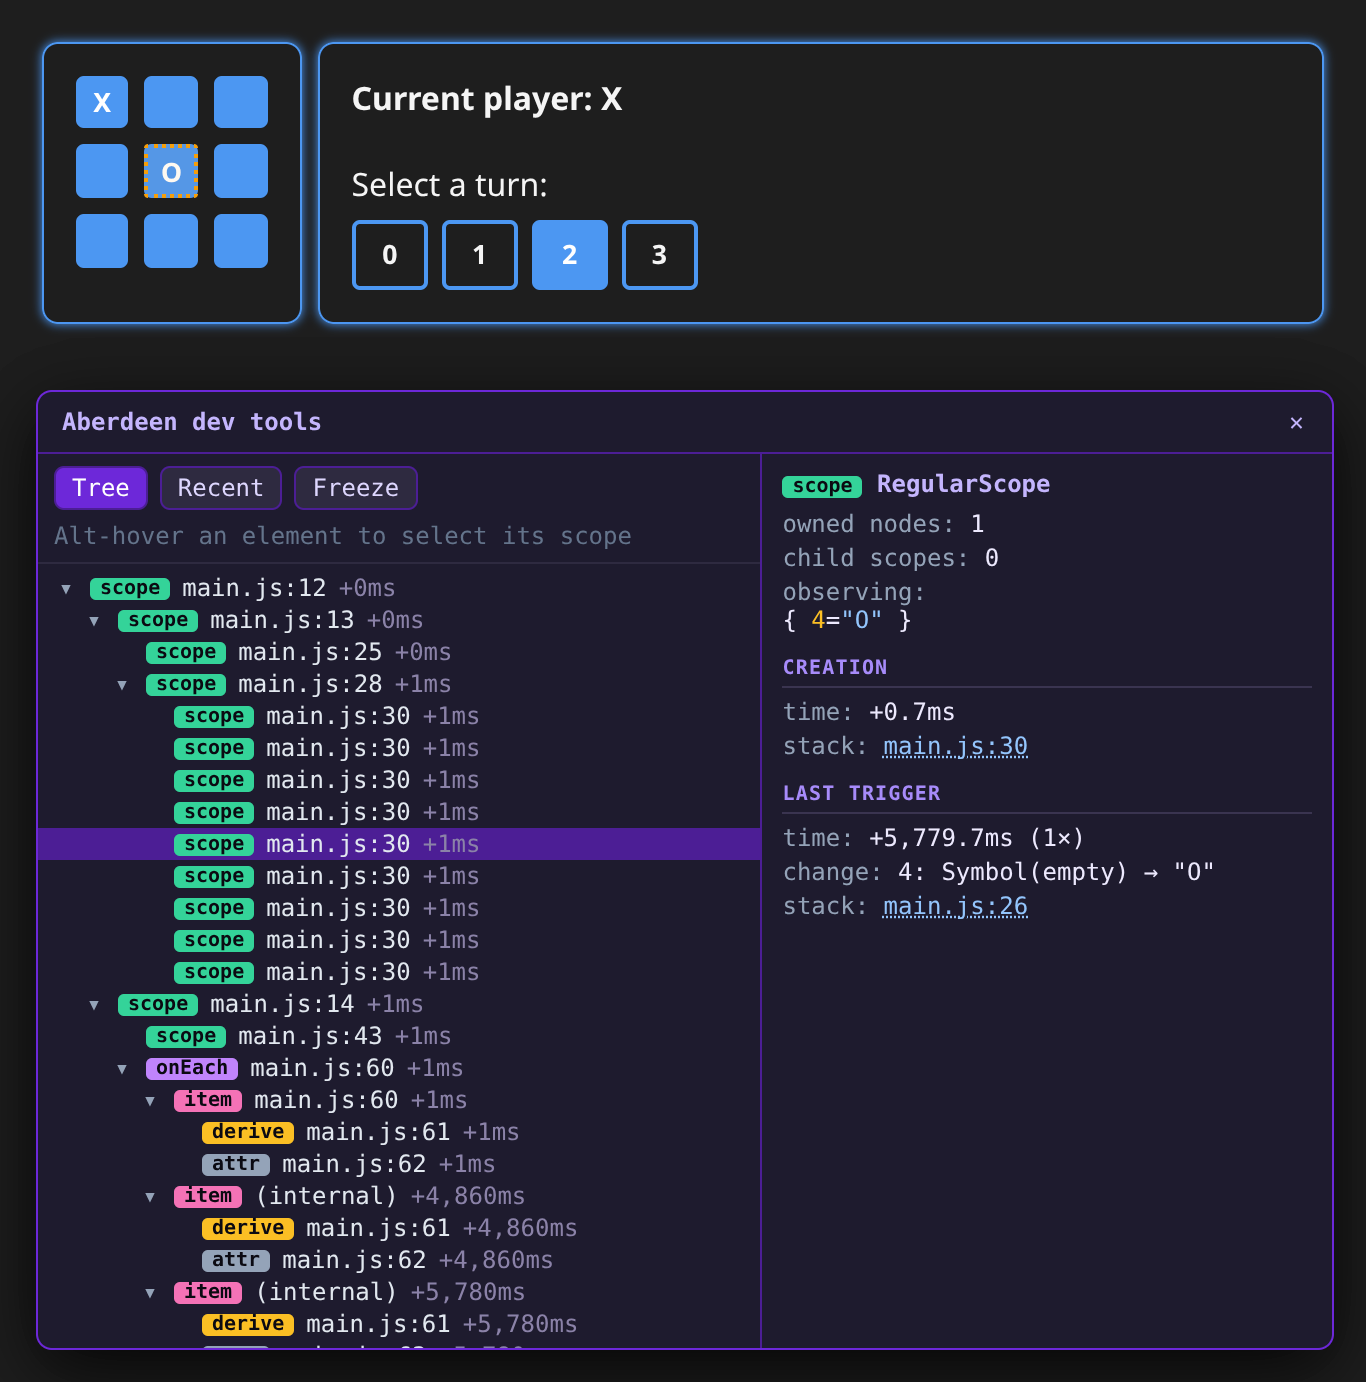Collapse the item (internal) +4,860ms node
This screenshot has width=1366, height=1382.
tap(150, 1197)
